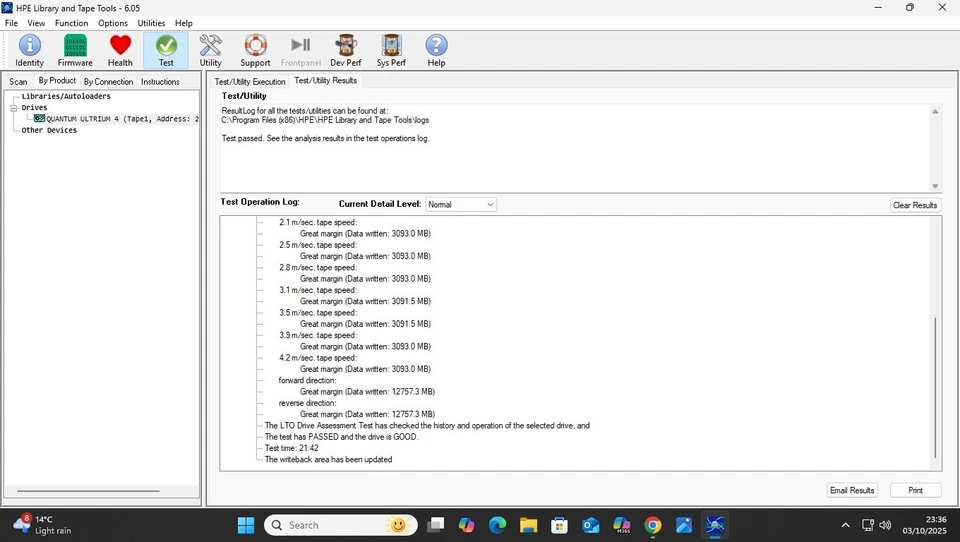Select the Other Devices tree node
Screen dimensions: 960x542
tap(49, 130)
